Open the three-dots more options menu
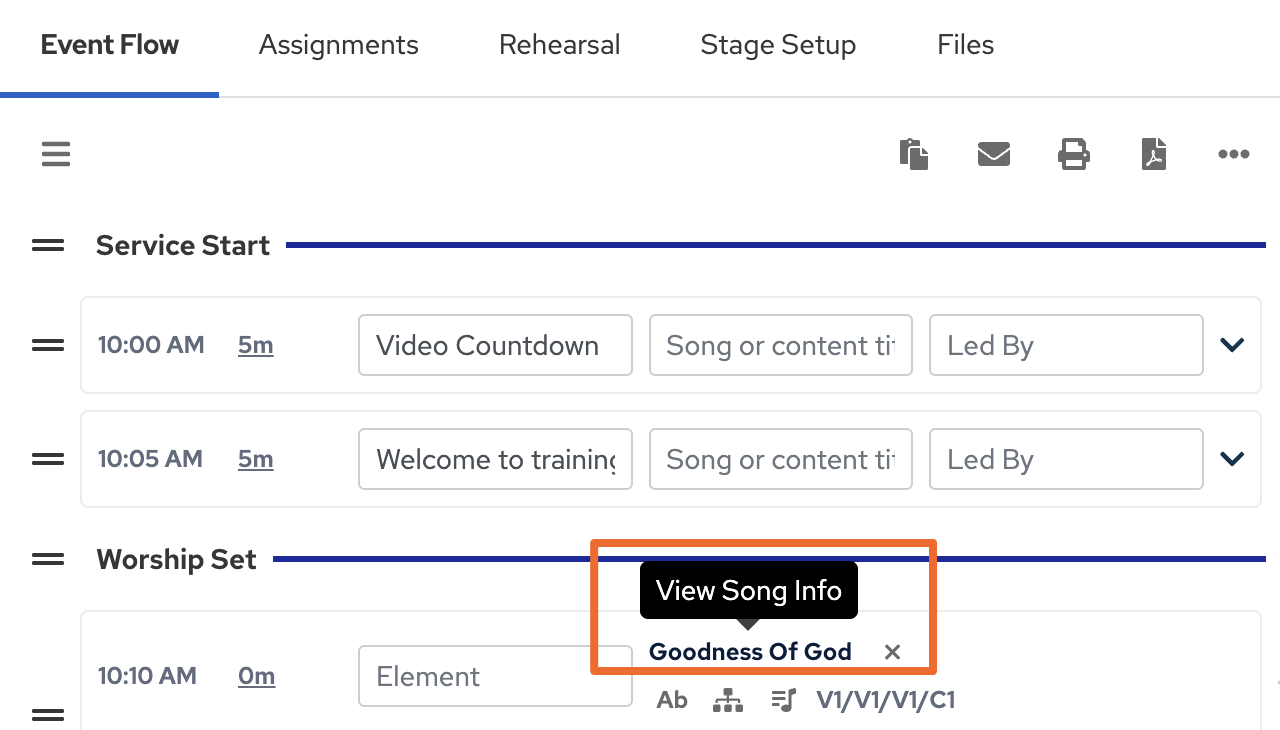Viewport: 1280px width, 730px height. [1233, 154]
